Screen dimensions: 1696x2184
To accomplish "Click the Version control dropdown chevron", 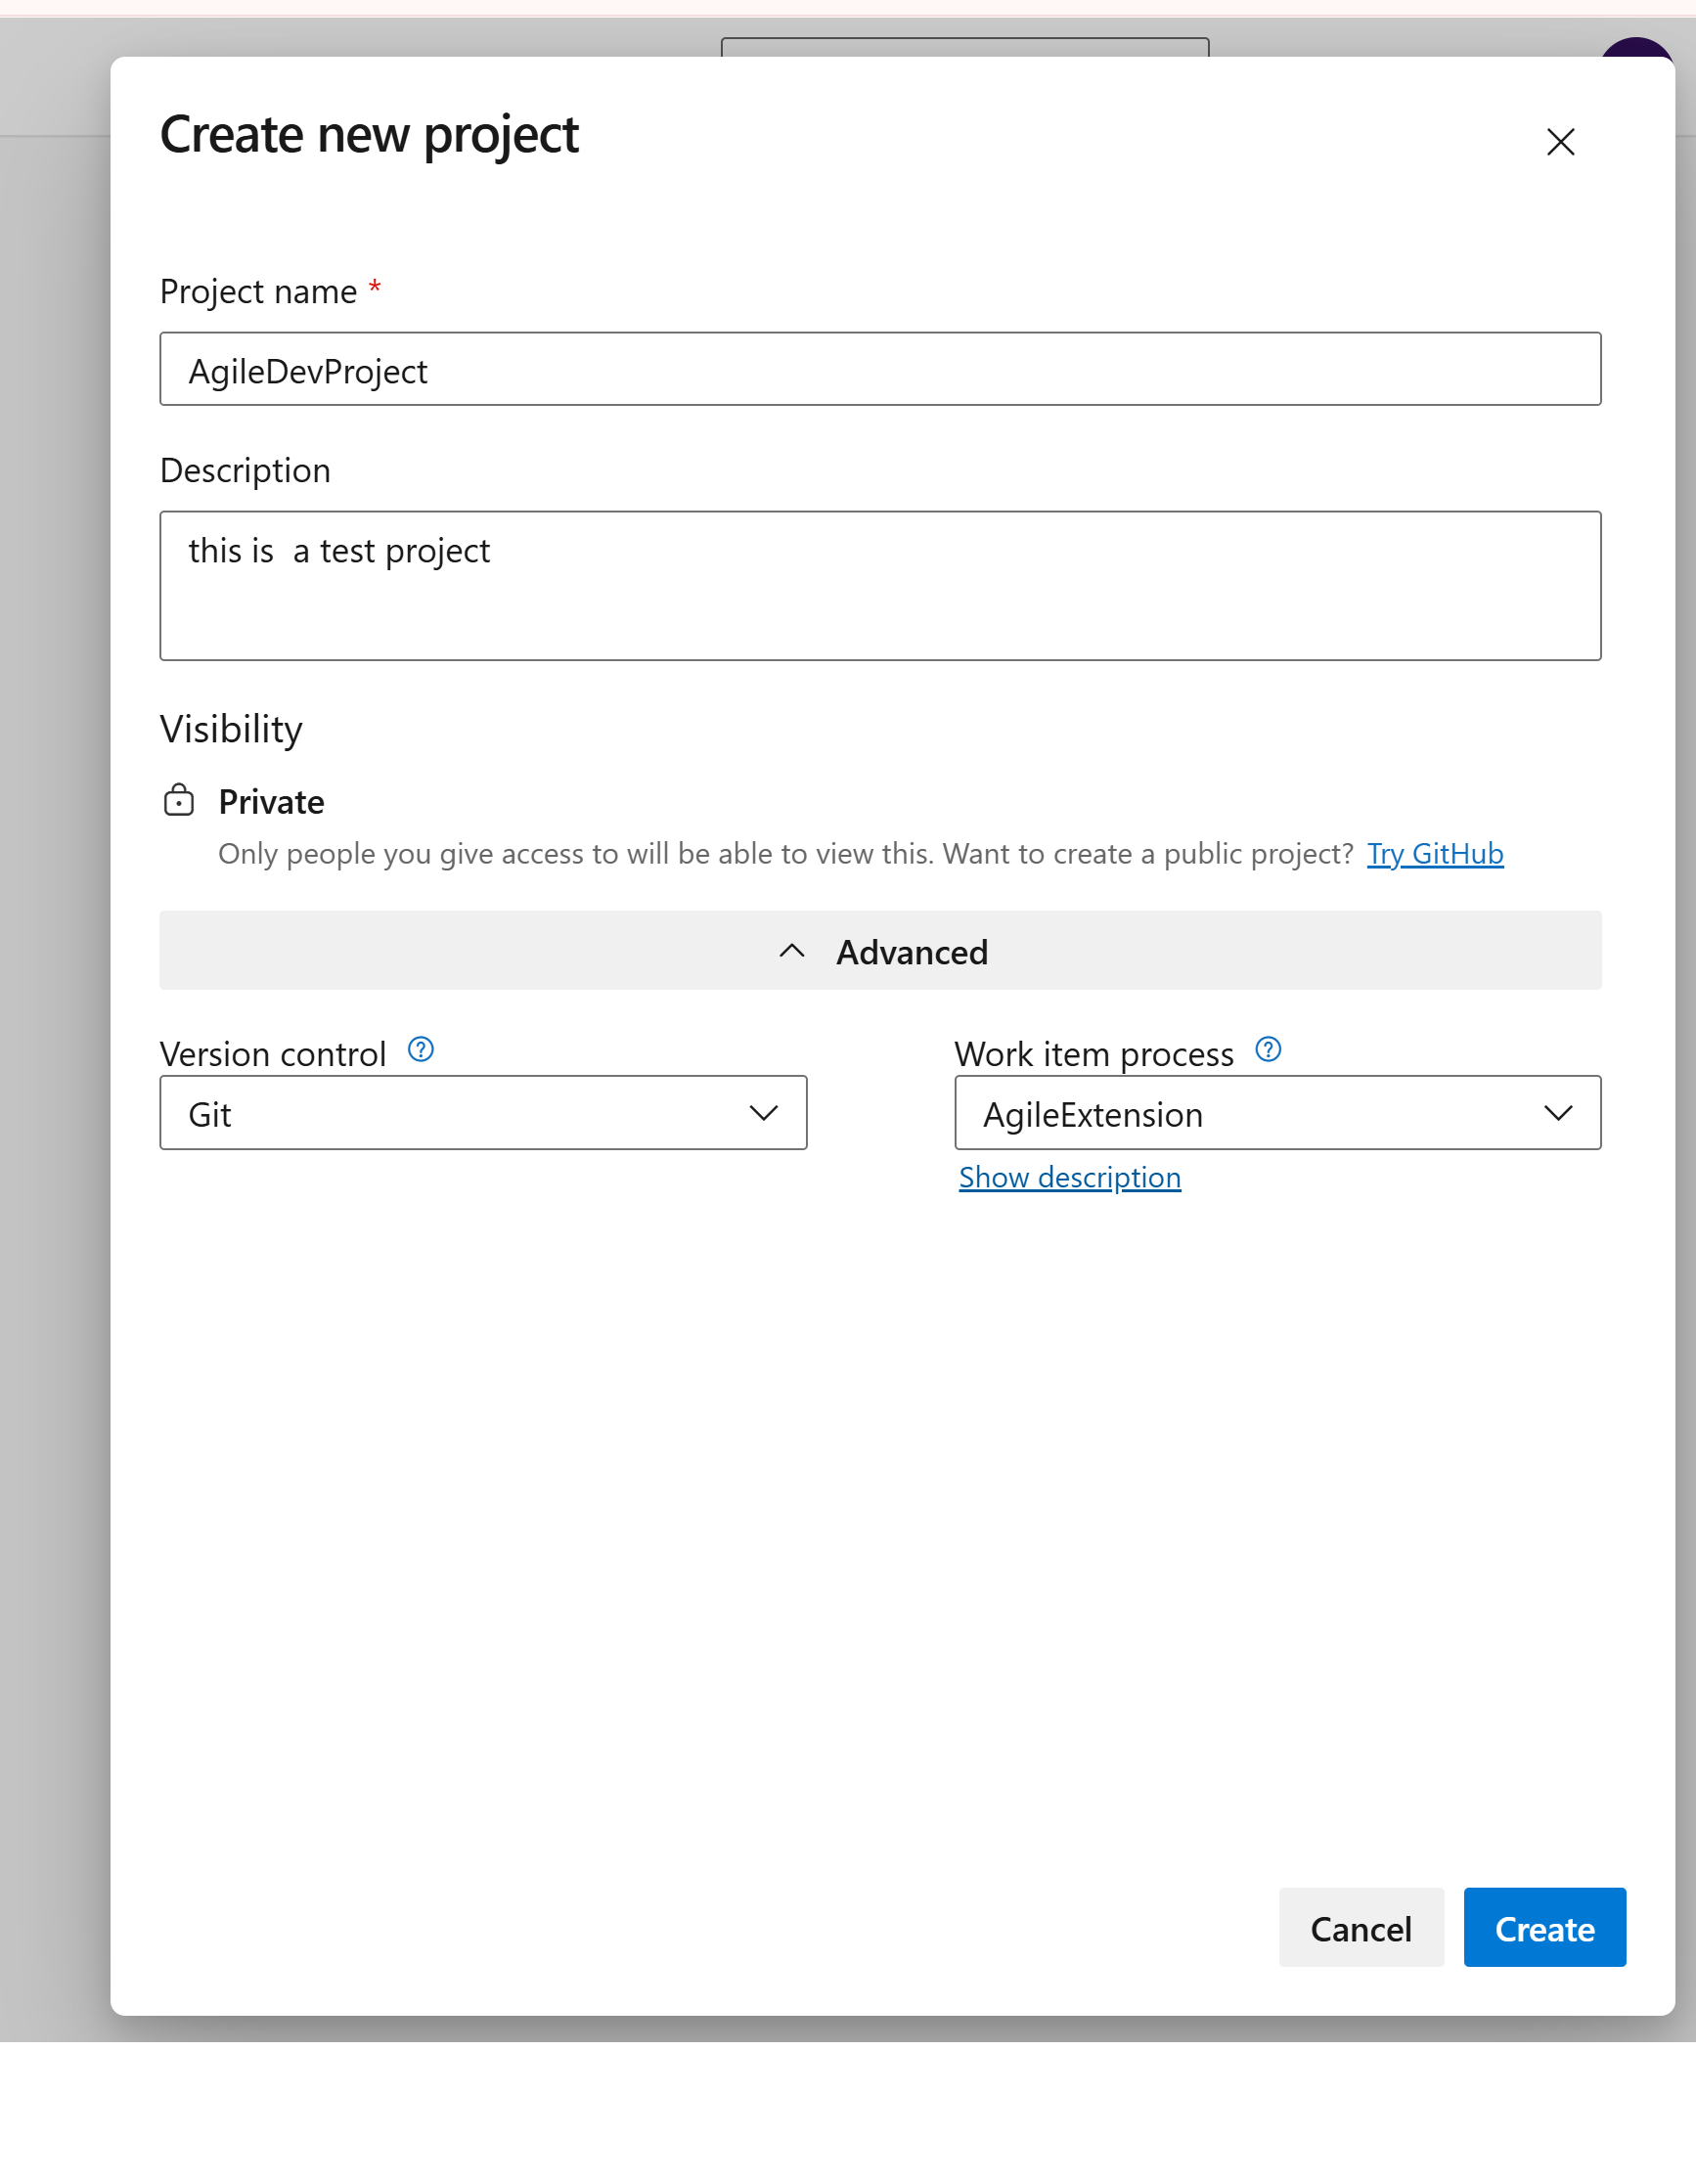I will [763, 1112].
